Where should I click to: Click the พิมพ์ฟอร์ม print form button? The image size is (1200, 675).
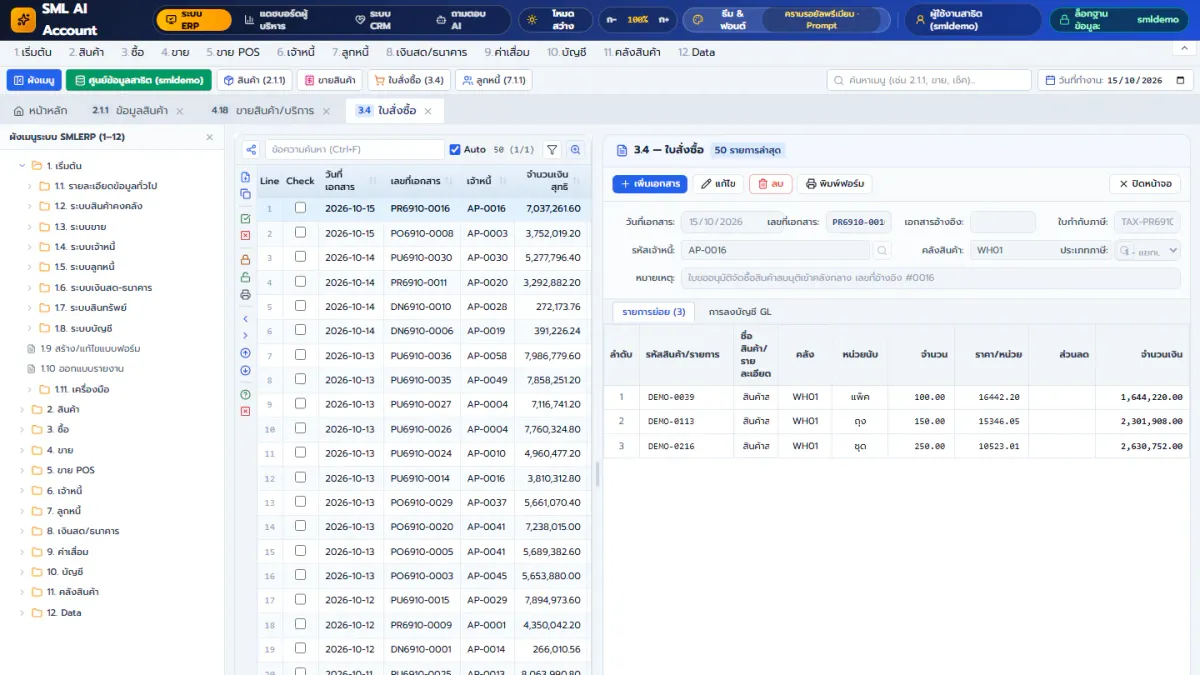[835, 184]
